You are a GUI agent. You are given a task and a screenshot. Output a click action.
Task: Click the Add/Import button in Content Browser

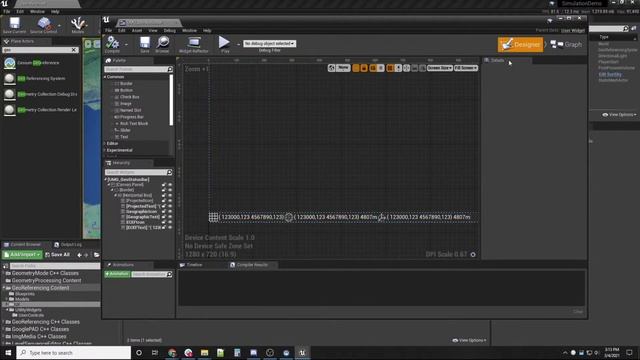[x=22, y=255]
